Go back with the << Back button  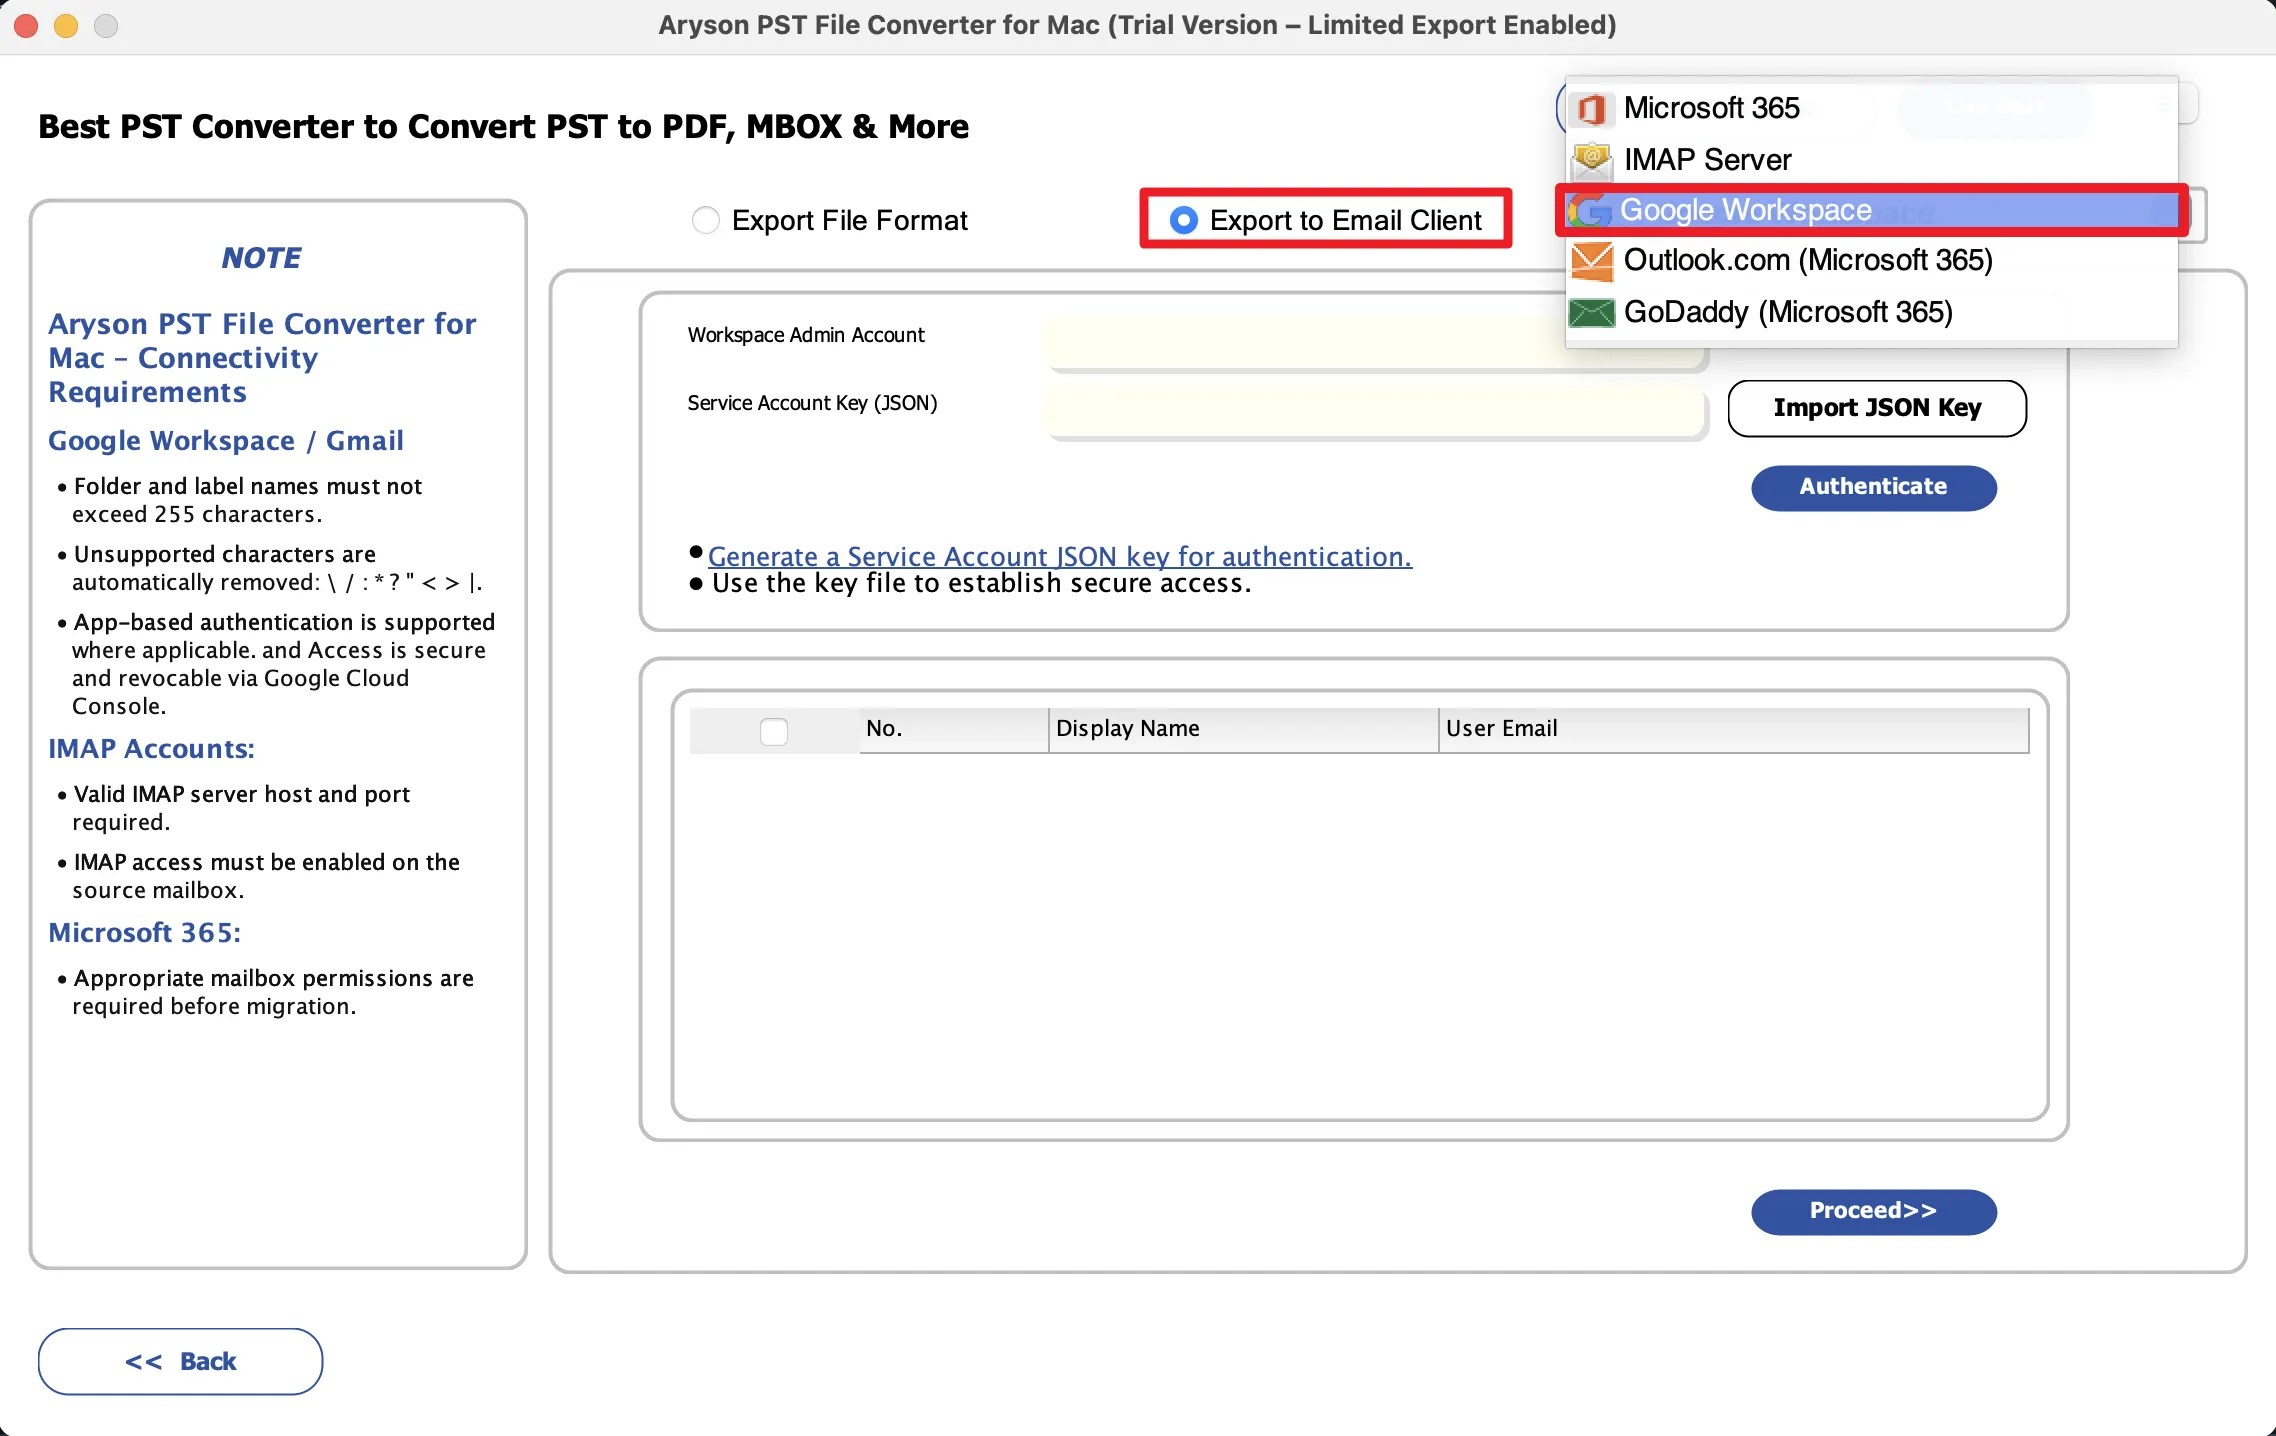pos(180,1361)
